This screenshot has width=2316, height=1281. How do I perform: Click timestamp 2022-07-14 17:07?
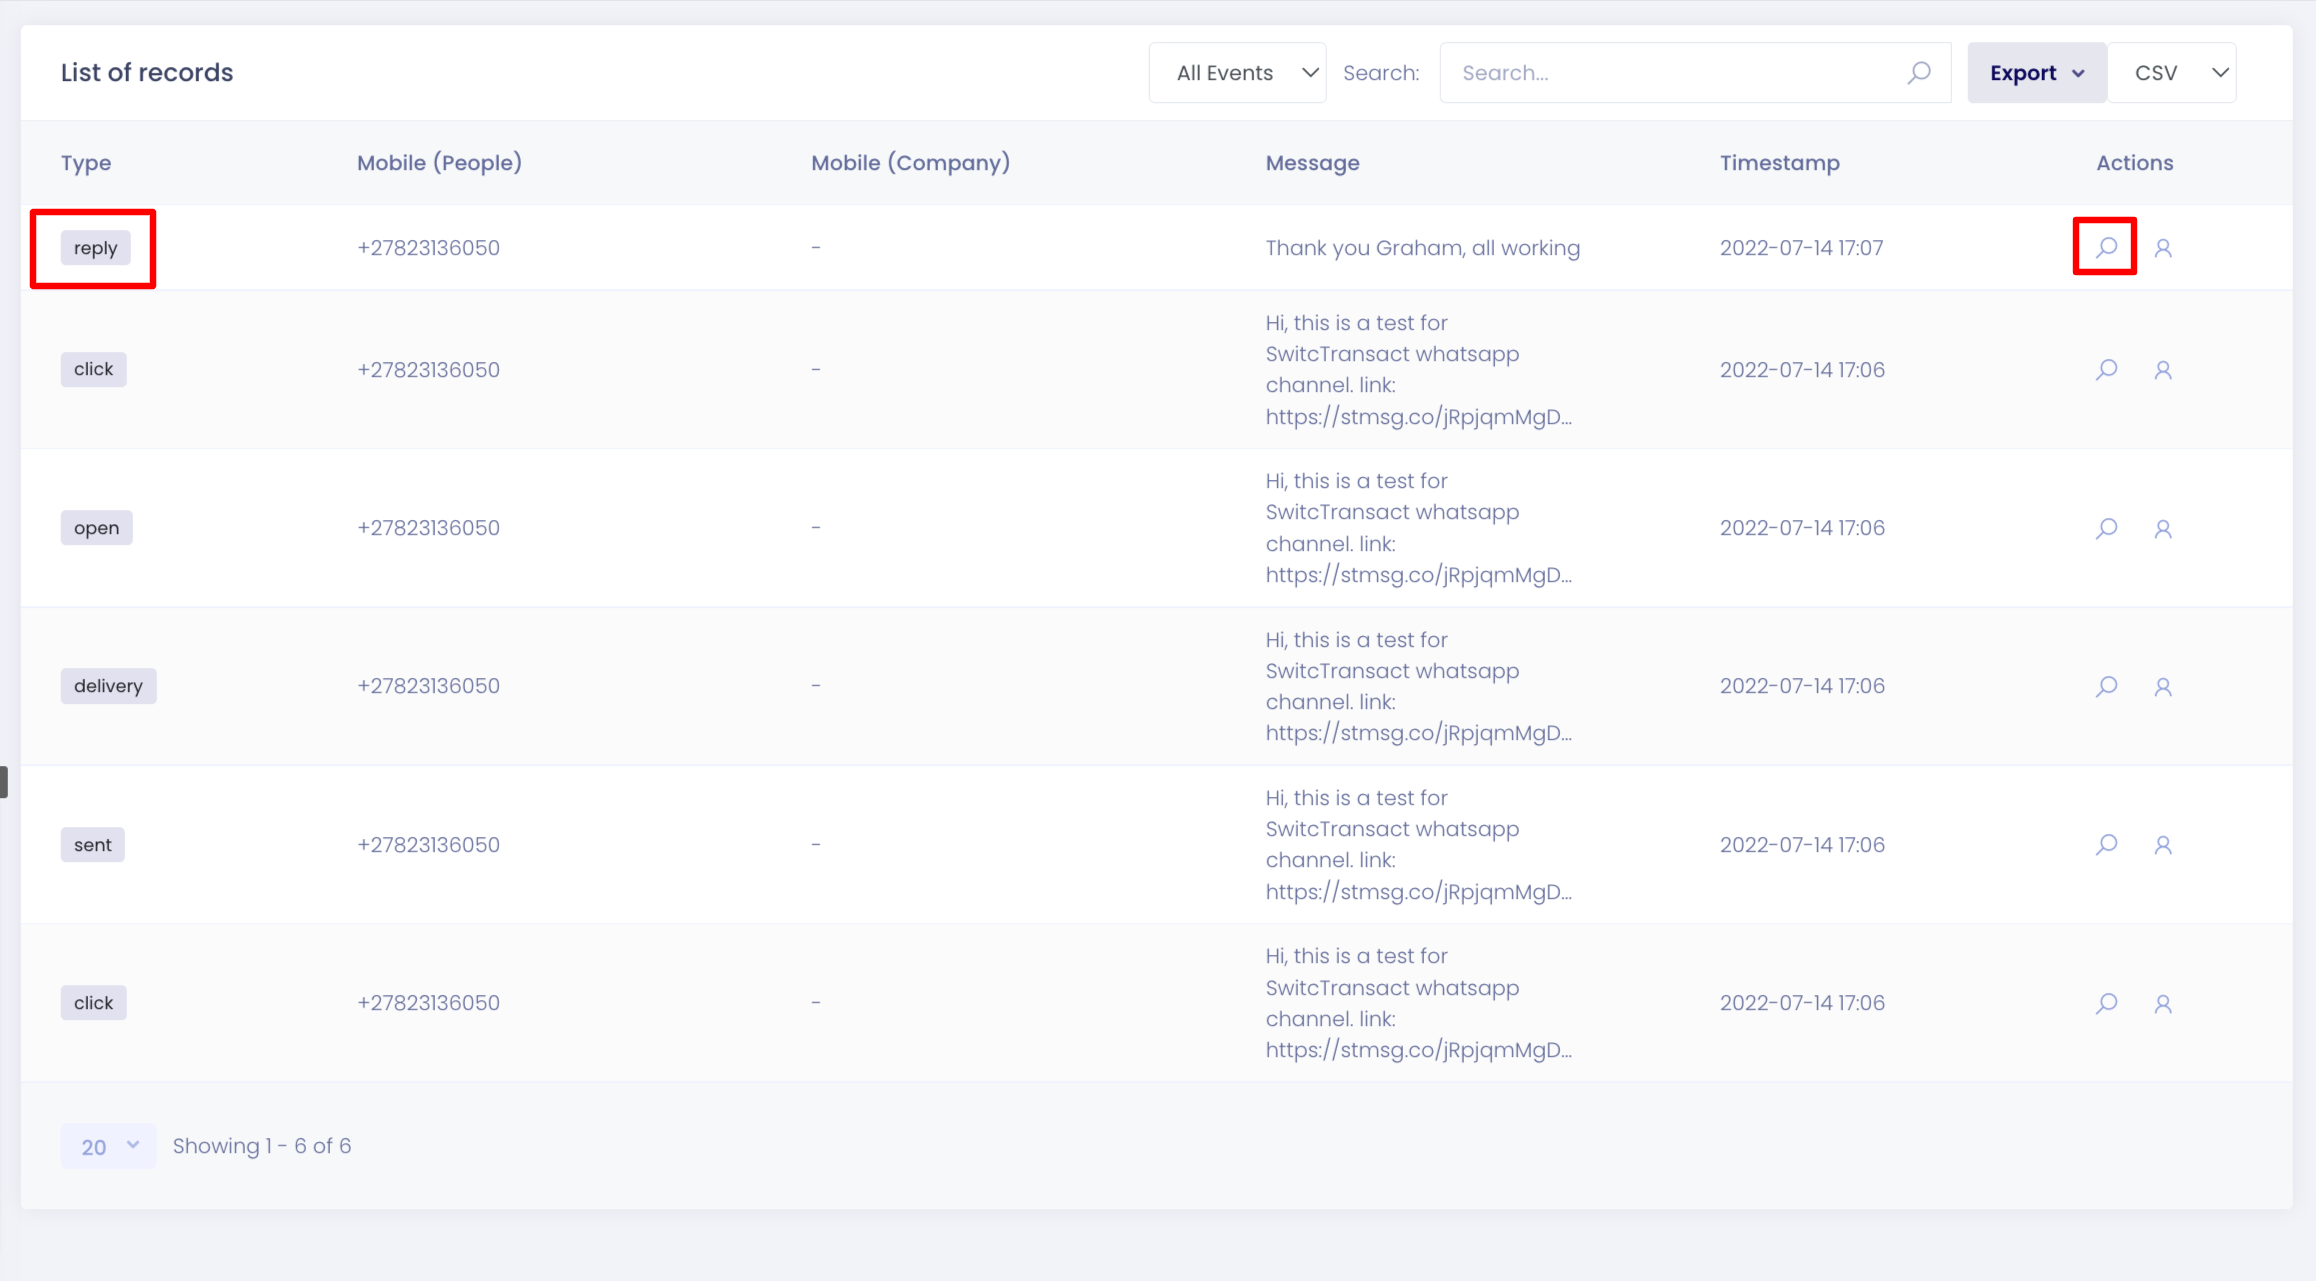[1801, 248]
